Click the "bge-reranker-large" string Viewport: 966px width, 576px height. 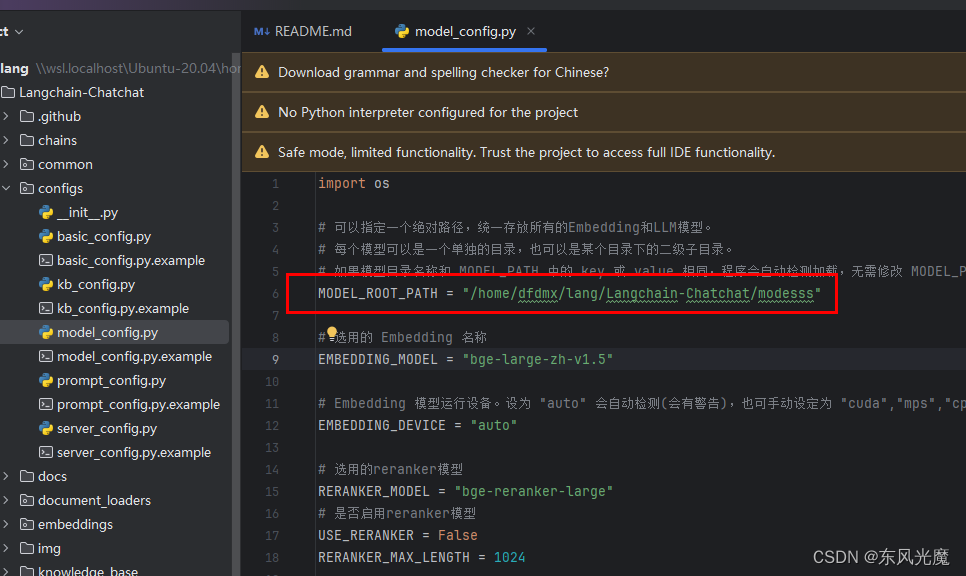pyautogui.click(x=534, y=491)
